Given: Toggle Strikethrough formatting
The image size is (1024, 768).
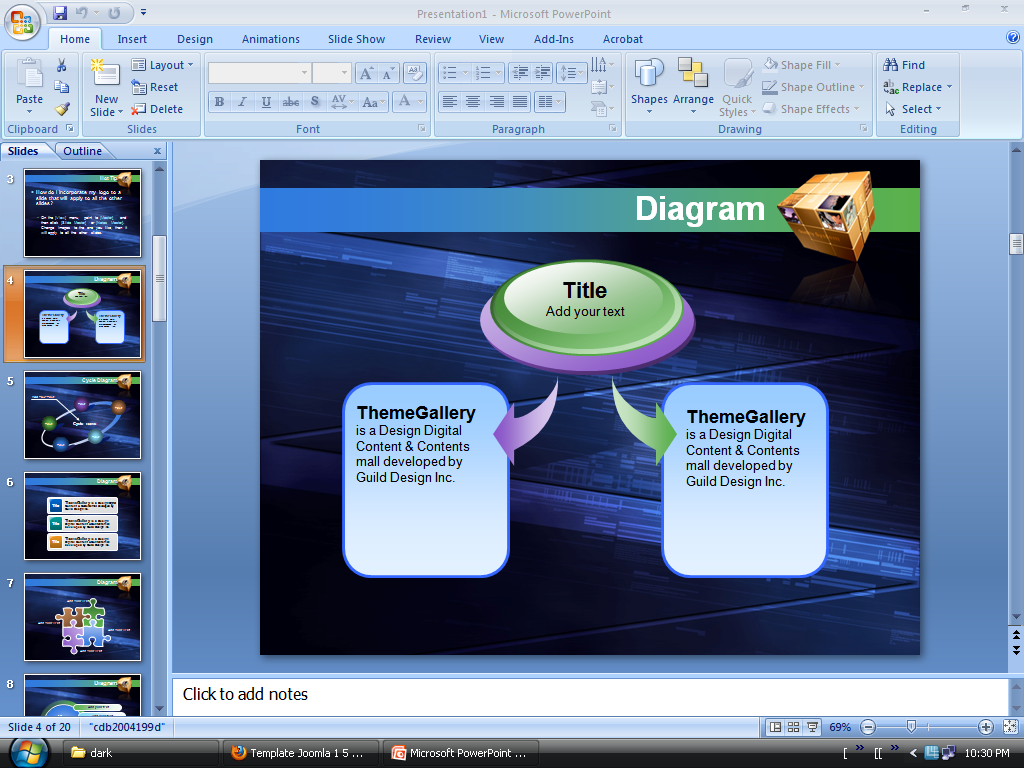Looking at the screenshot, I should click(x=291, y=102).
